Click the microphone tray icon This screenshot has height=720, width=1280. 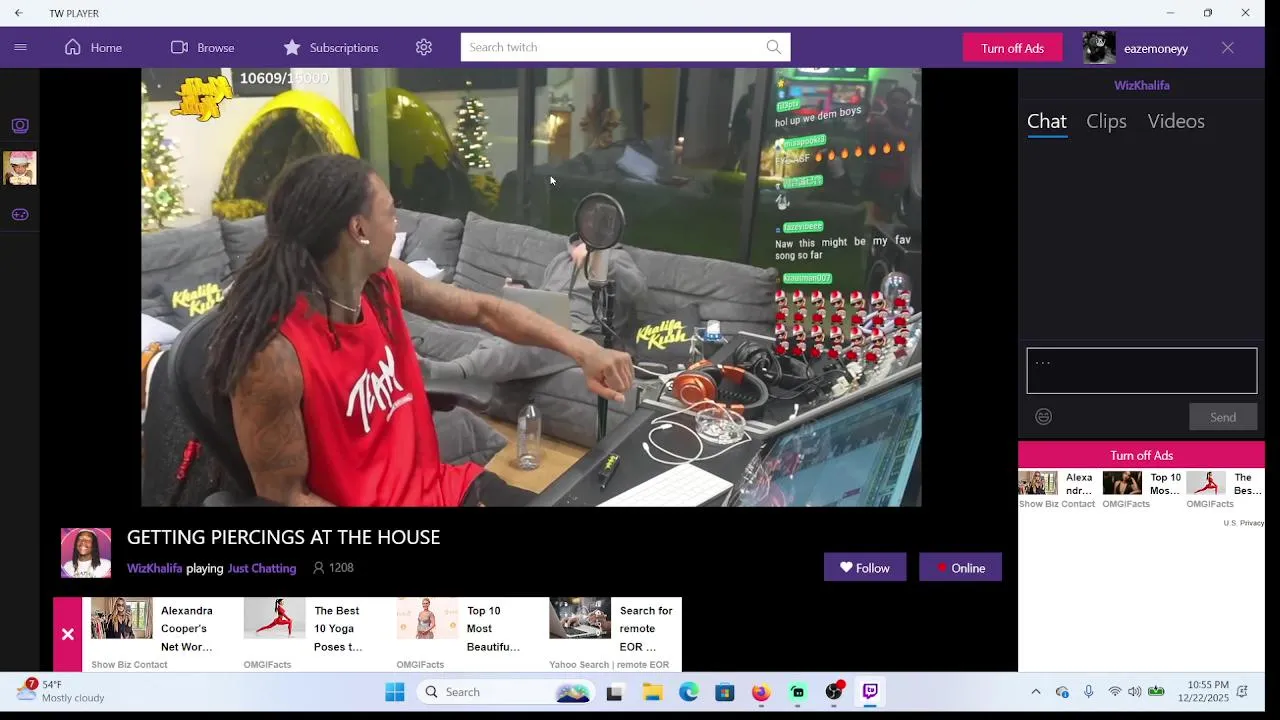[1088, 692]
